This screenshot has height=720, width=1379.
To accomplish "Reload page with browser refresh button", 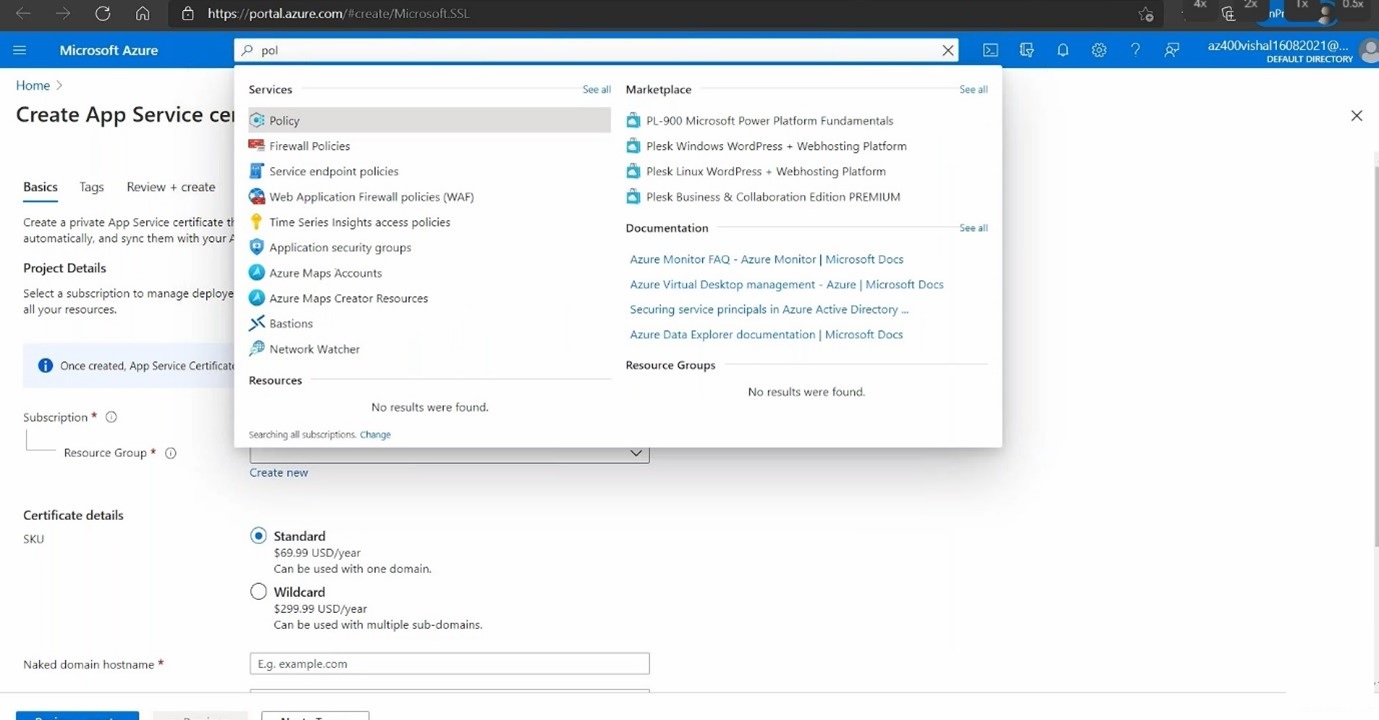I will tap(102, 14).
